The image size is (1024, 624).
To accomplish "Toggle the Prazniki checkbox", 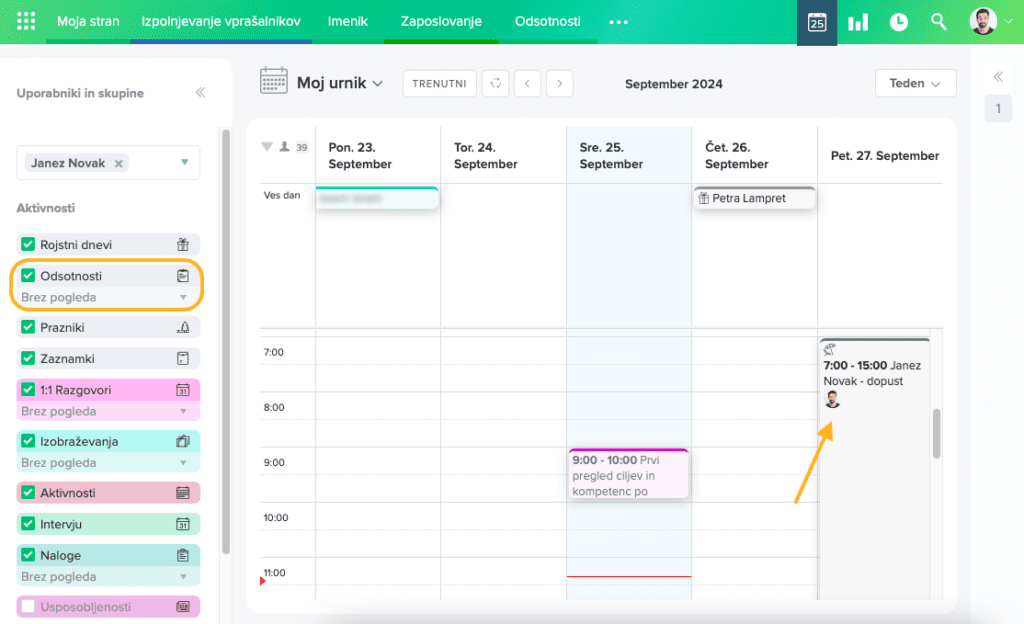I will click(x=28, y=328).
